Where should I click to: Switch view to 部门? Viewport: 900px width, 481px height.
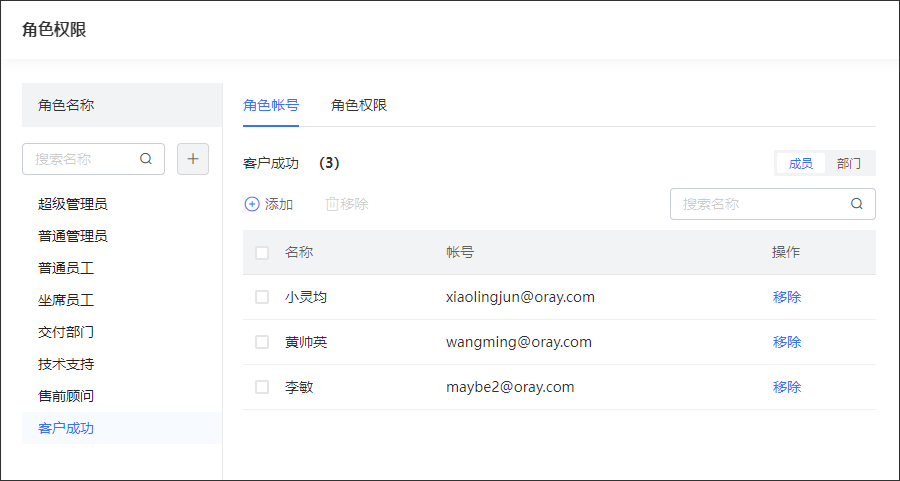point(849,164)
